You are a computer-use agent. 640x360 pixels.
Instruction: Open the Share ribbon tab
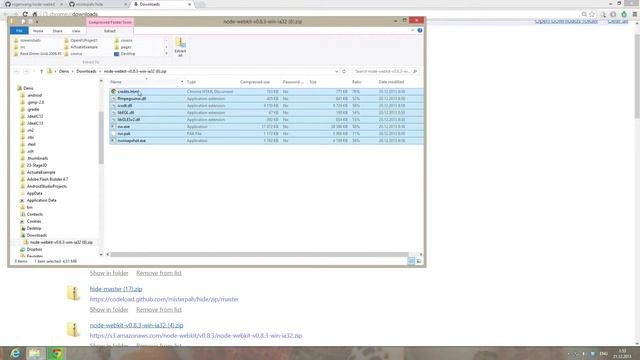click(58, 31)
